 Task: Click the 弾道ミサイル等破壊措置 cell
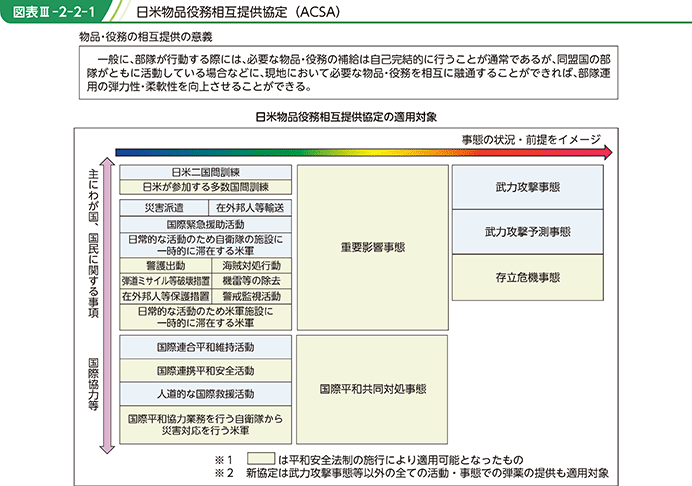point(165,281)
